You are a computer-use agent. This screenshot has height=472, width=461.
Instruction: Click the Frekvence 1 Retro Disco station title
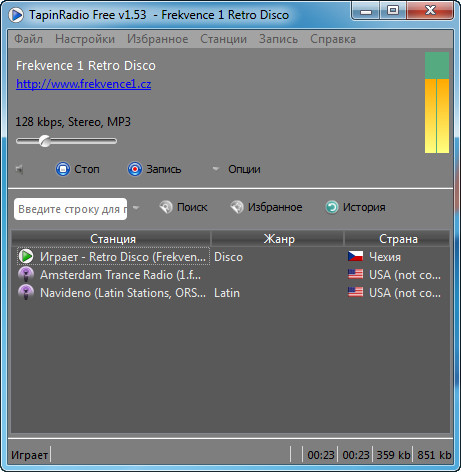pos(86,66)
